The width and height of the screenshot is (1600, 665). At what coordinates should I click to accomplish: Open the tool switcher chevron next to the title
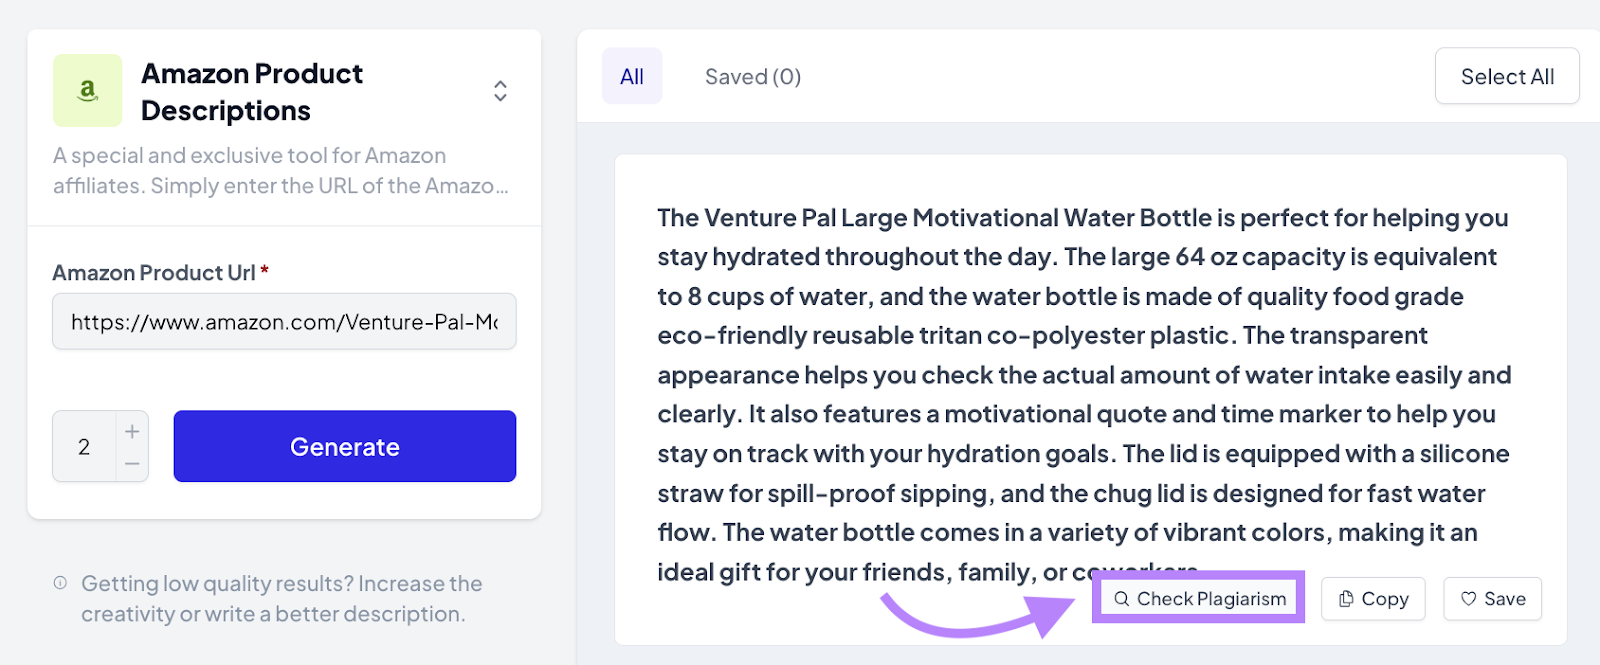499,90
